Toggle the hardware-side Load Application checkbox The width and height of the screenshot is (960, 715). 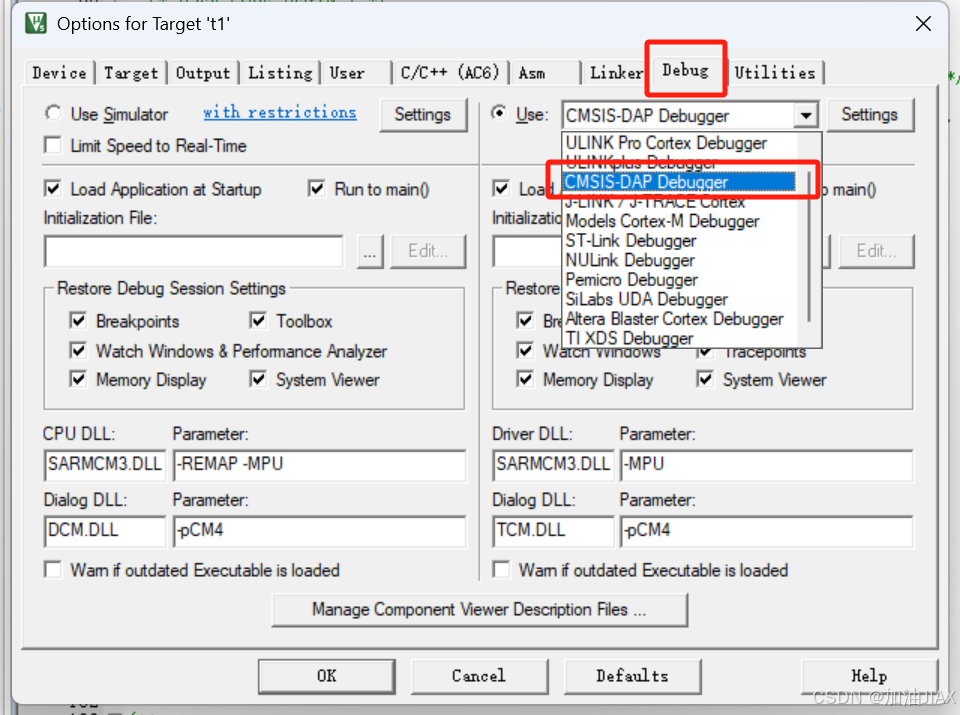pos(501,189)
